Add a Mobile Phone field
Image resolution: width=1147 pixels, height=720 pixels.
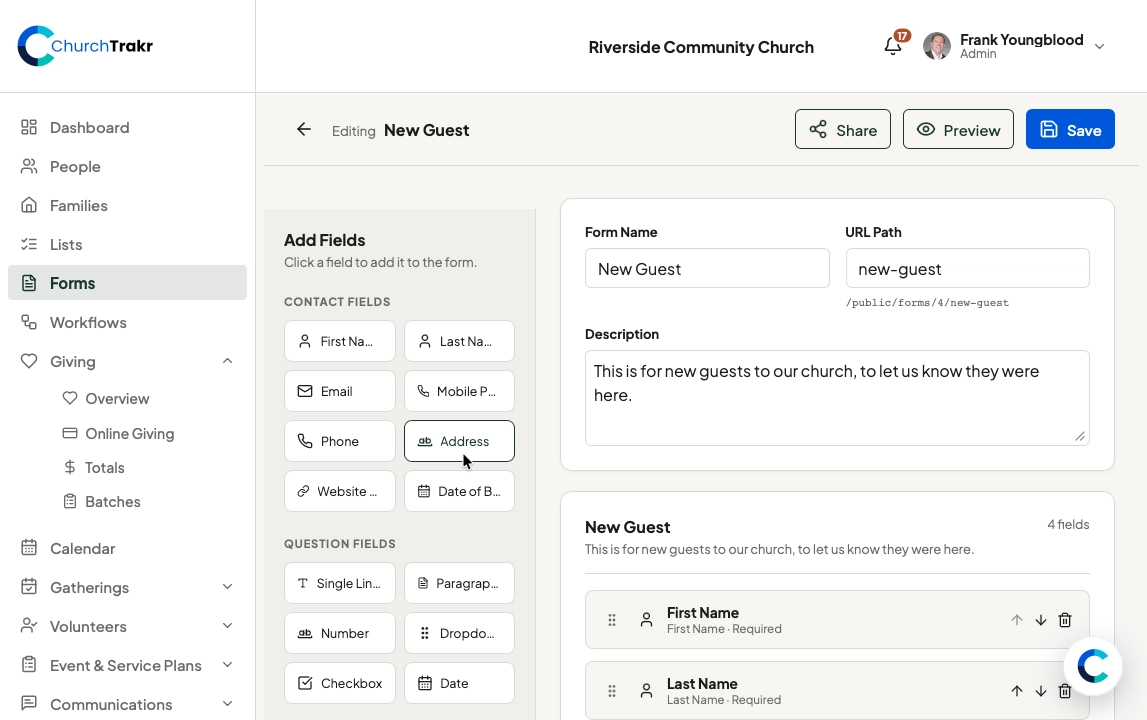click(459, 391)
